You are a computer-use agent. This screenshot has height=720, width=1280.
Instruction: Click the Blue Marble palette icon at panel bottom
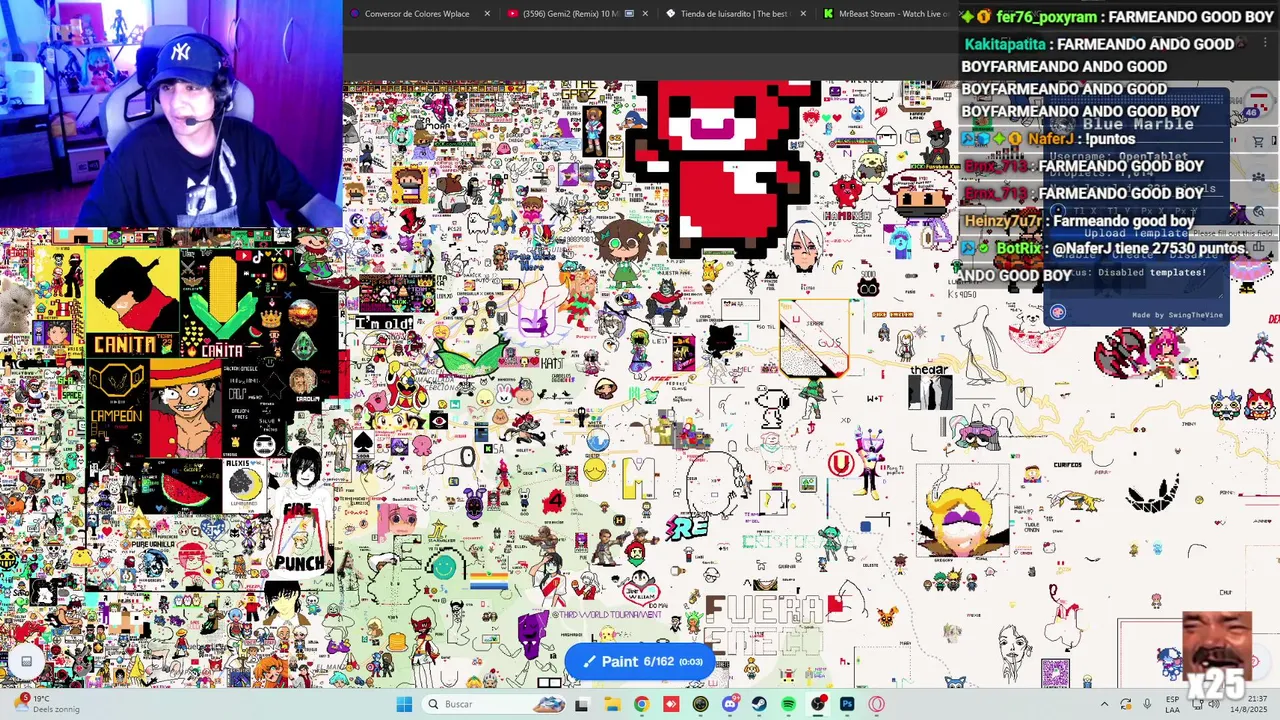(1057, 313)
